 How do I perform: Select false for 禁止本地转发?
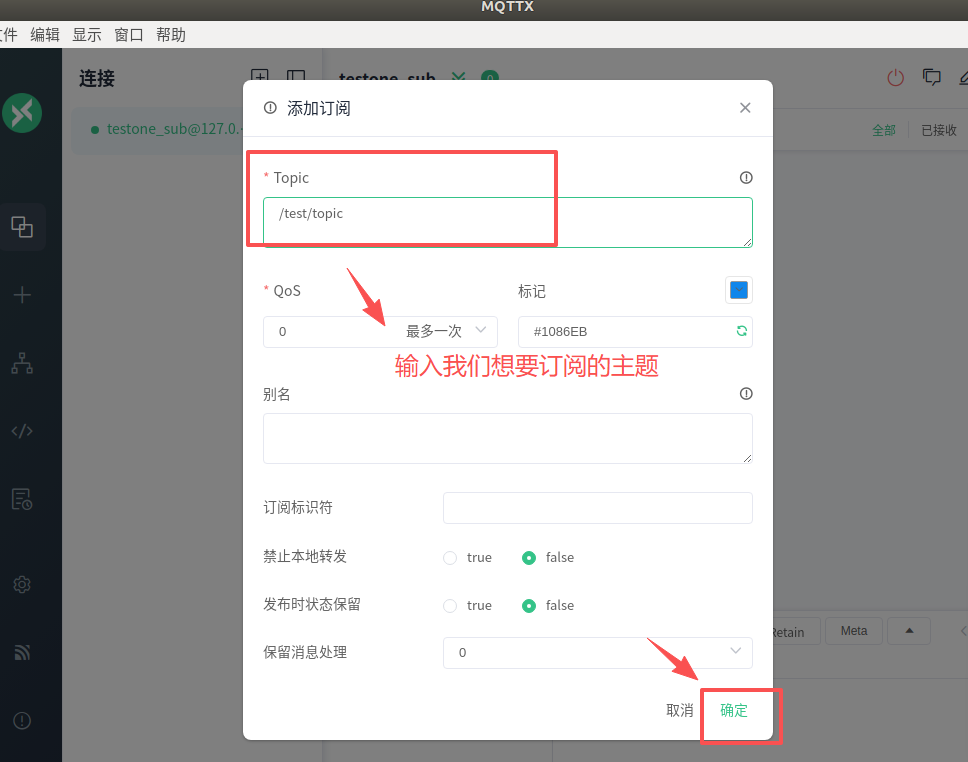(529, 558)
